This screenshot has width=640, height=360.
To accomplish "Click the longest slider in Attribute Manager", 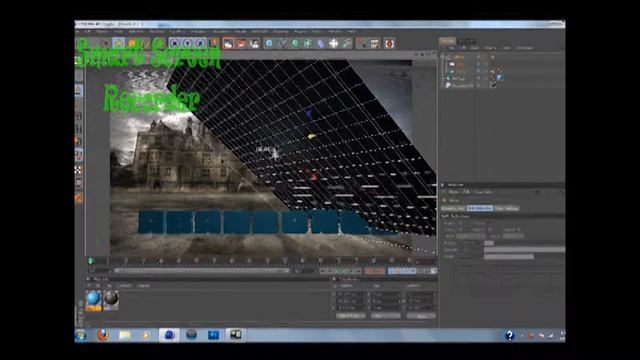I will [x=524, y=249].
